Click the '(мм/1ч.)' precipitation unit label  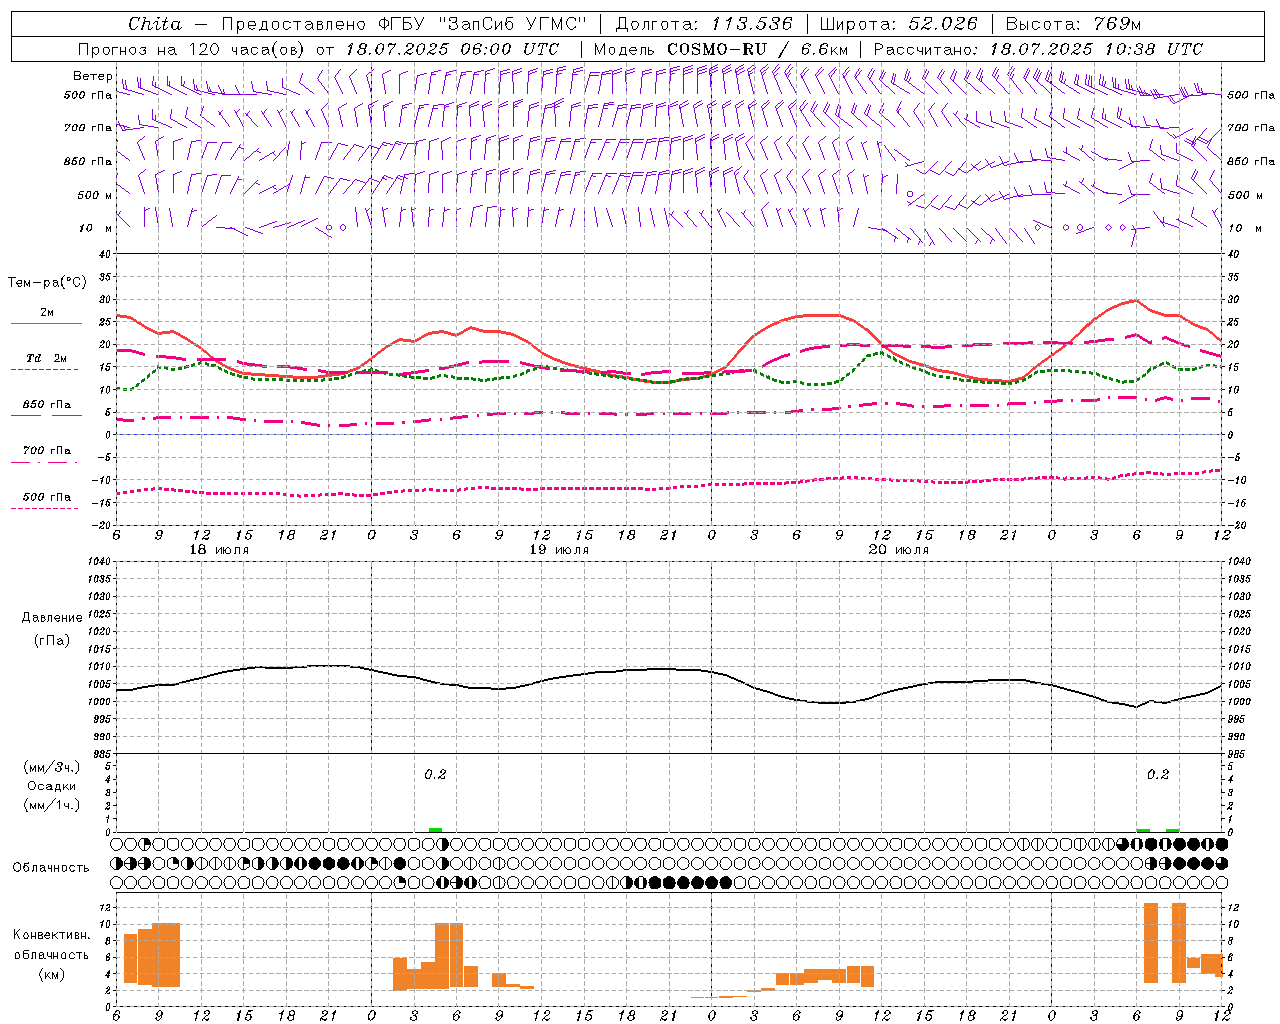[52, 805]
